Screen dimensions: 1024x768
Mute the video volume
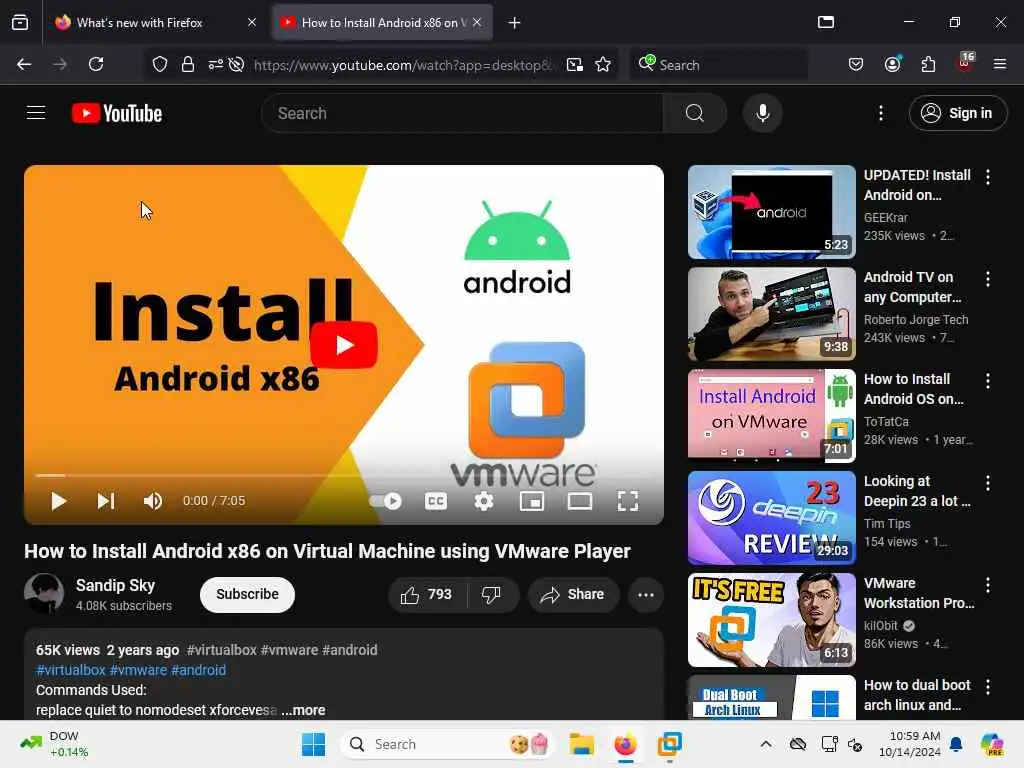(x=152, y=501)
